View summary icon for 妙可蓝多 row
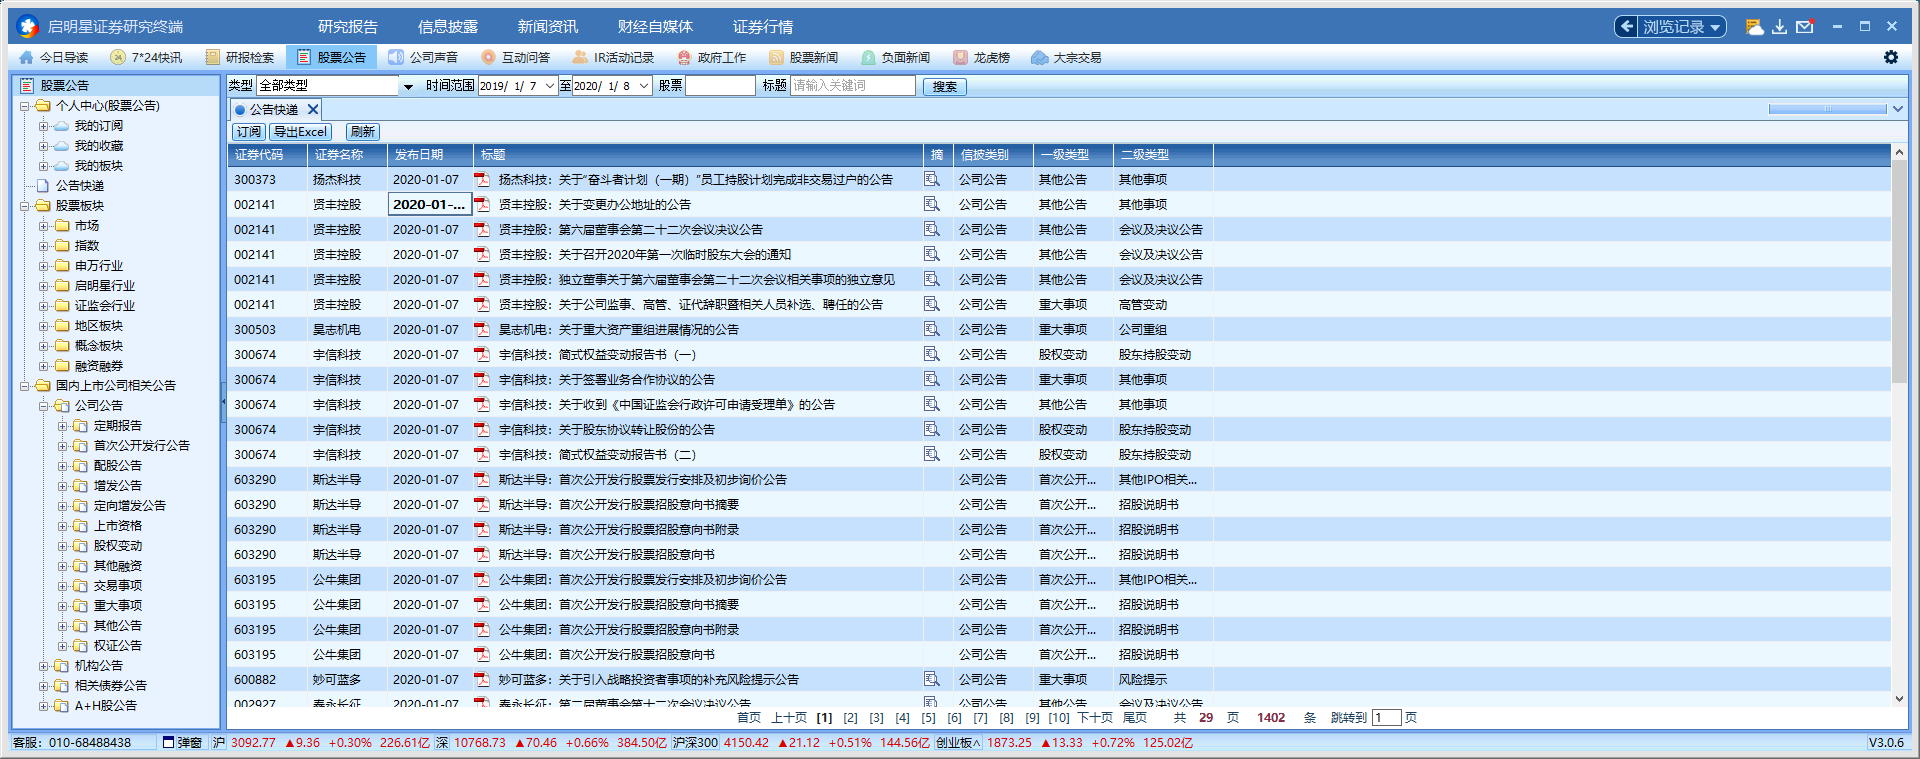 pos(932,680)
